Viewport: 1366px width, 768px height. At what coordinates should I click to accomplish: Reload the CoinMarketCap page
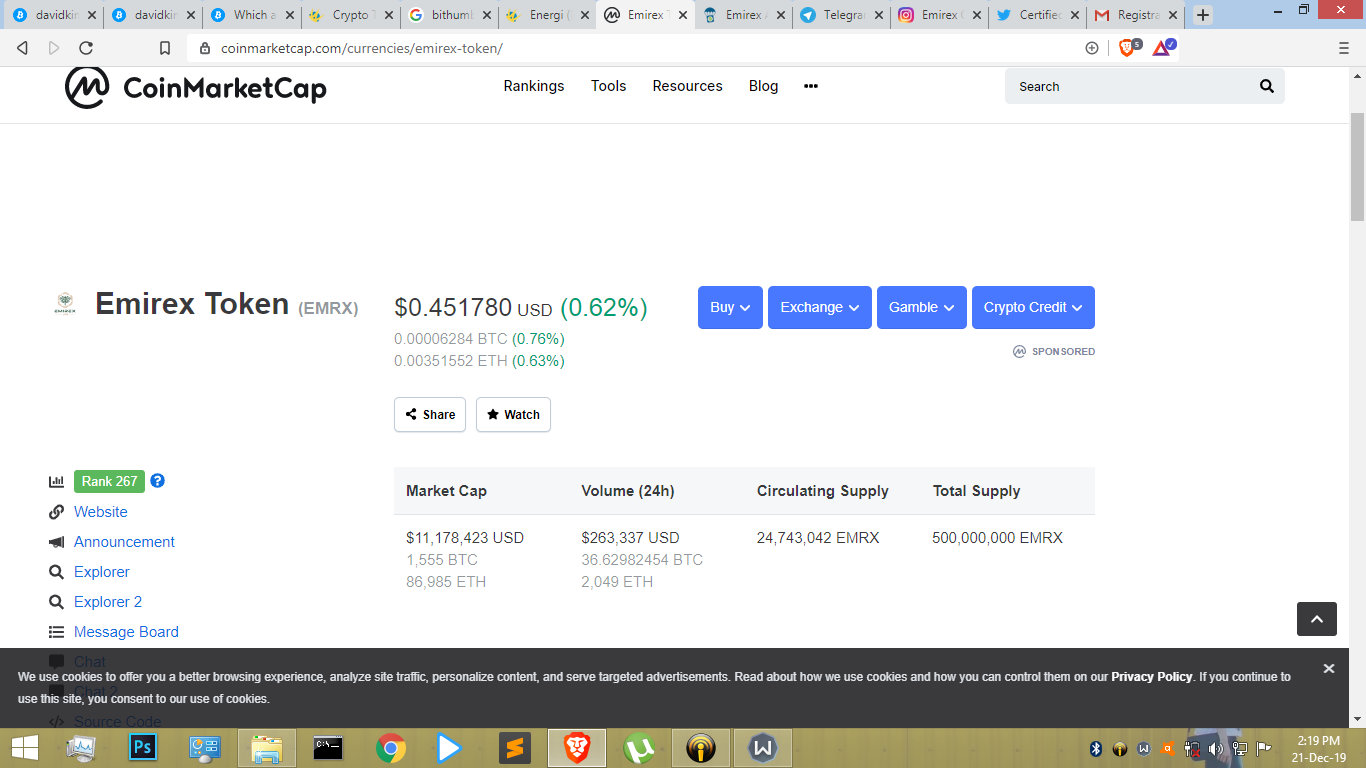tap(86, 48)
